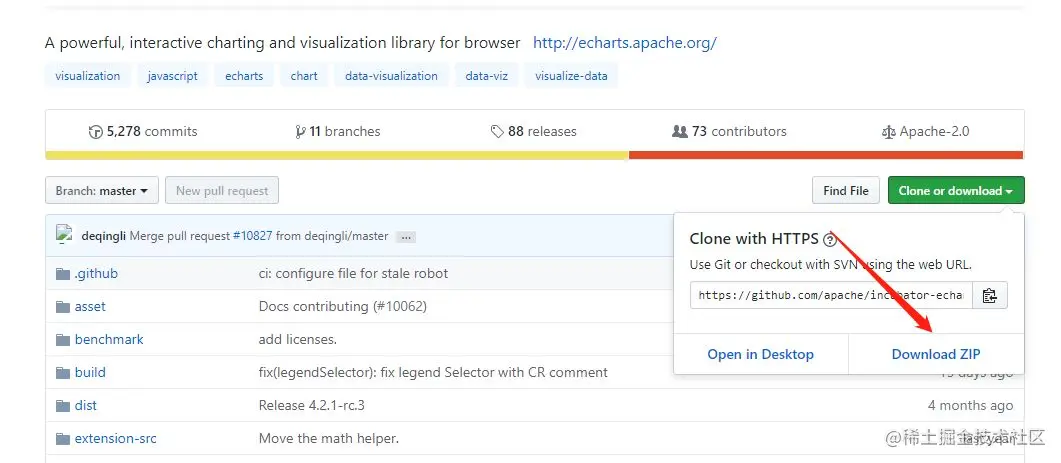Click folder icon next to .github
The image size is (1061, 463).
click(x=63, y=274)
